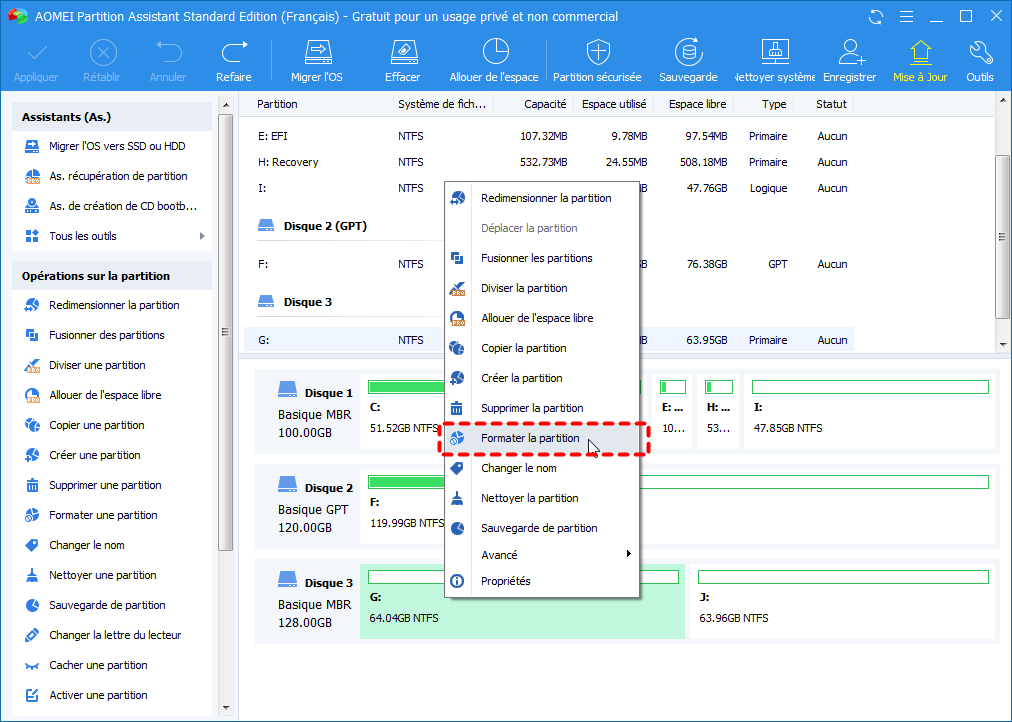Select the E: EFI partition row
1012x722 pixels.
(x=549, y=136)
